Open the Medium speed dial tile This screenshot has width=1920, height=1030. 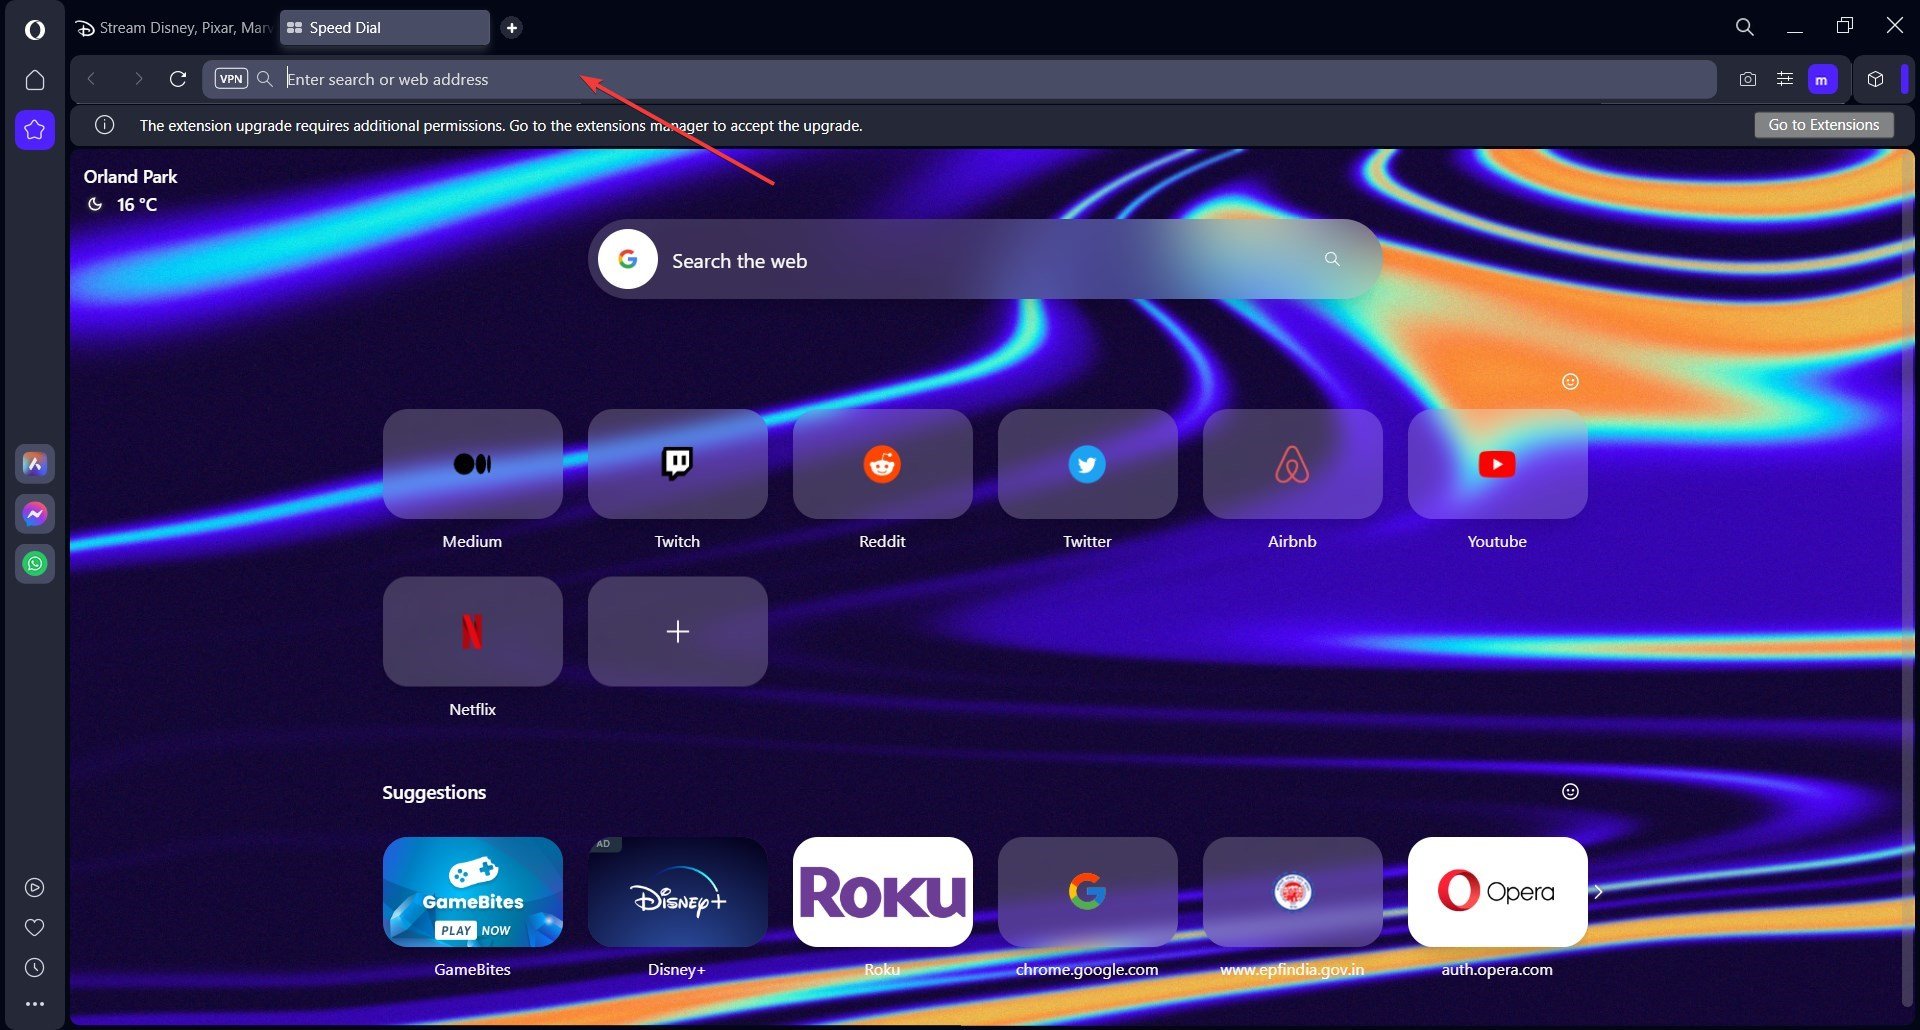473,464
